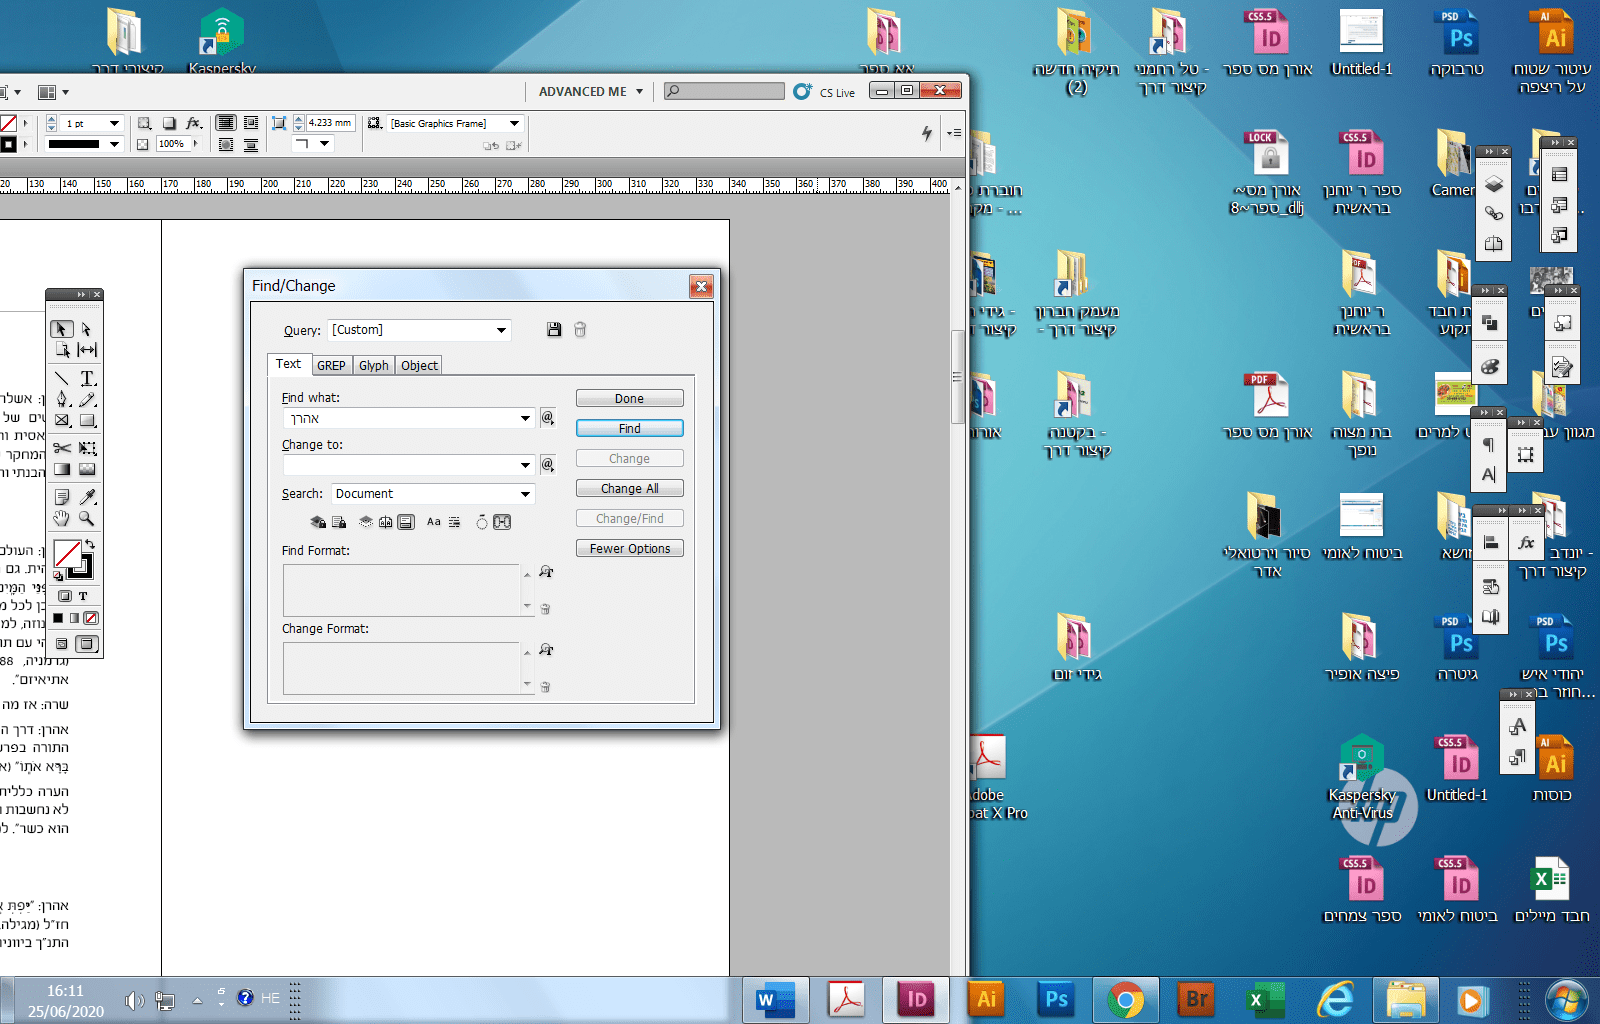Toggle Include Hidden Layers search option
1600x1024 pixels.
366,522
